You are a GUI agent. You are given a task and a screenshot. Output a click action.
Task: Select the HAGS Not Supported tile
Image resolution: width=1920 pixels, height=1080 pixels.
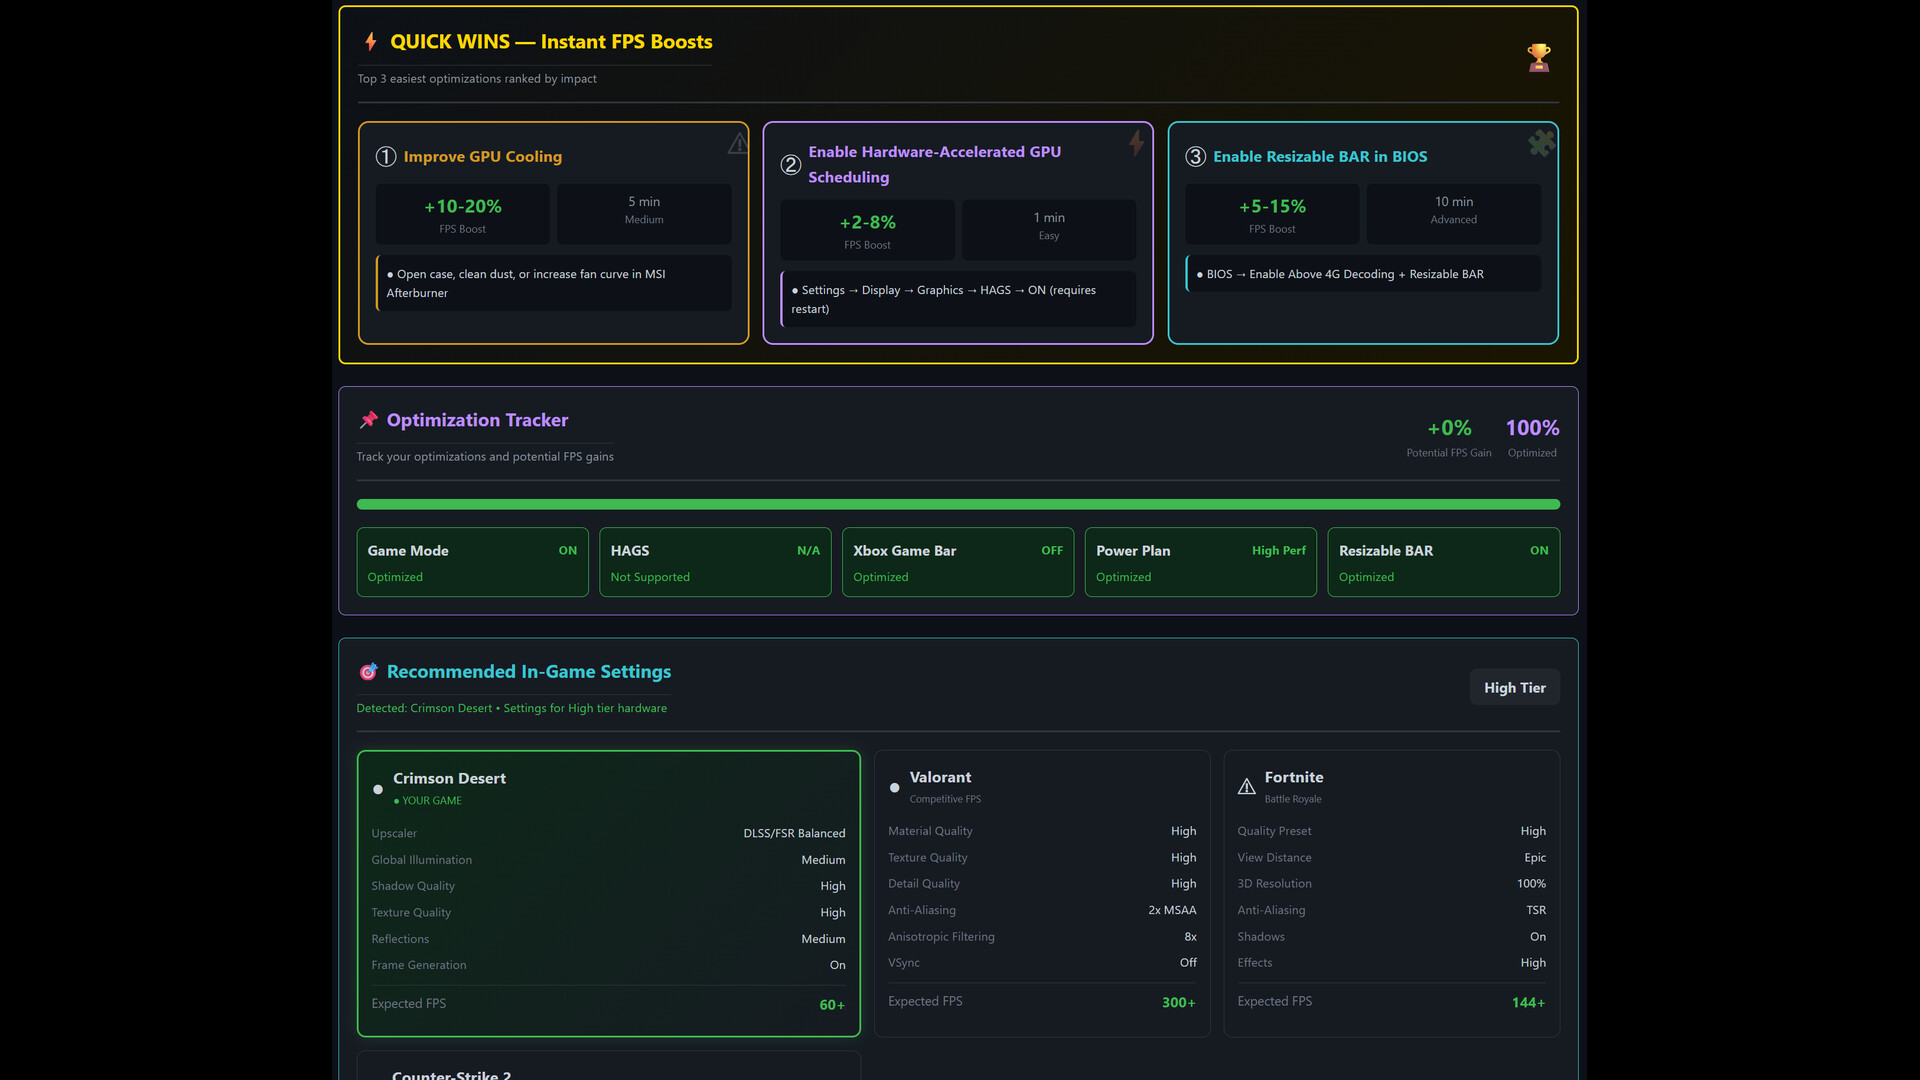[x=715, y=562]
